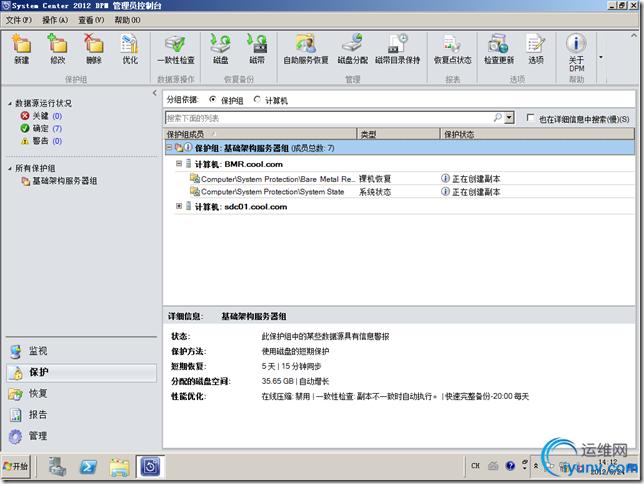This screenshot has width=644, height=484.
Task: Select the 计算机 grouping radio button
Action: click(257, 99)
